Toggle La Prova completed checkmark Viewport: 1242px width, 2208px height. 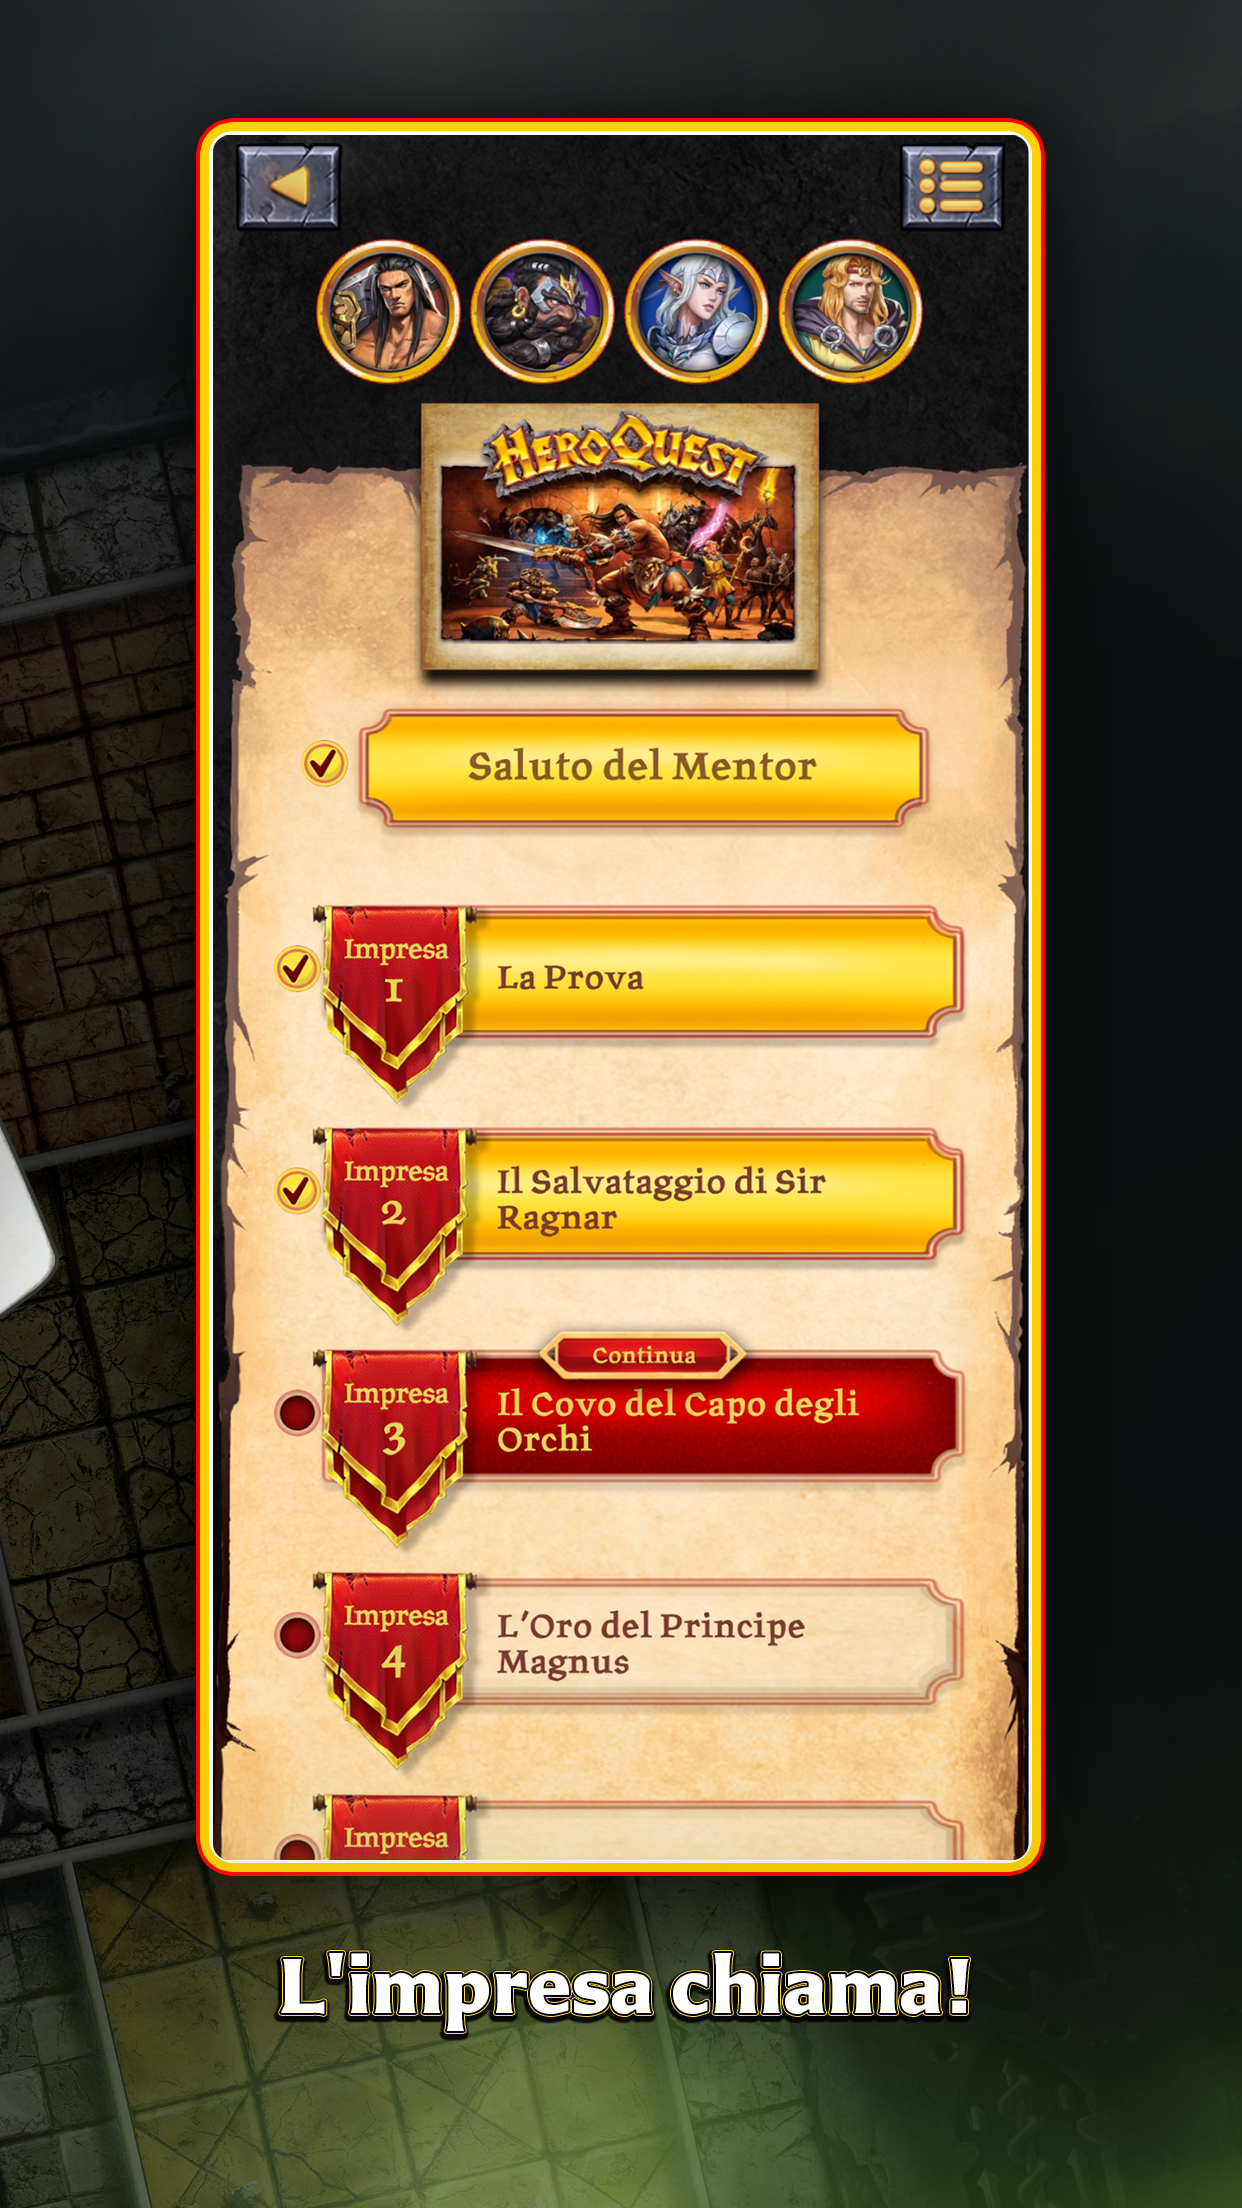tap(297, 969)
